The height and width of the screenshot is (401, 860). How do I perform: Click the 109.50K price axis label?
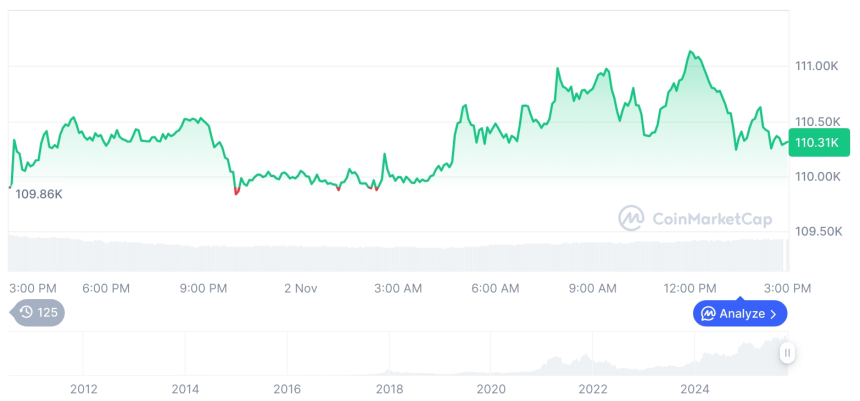816,231
